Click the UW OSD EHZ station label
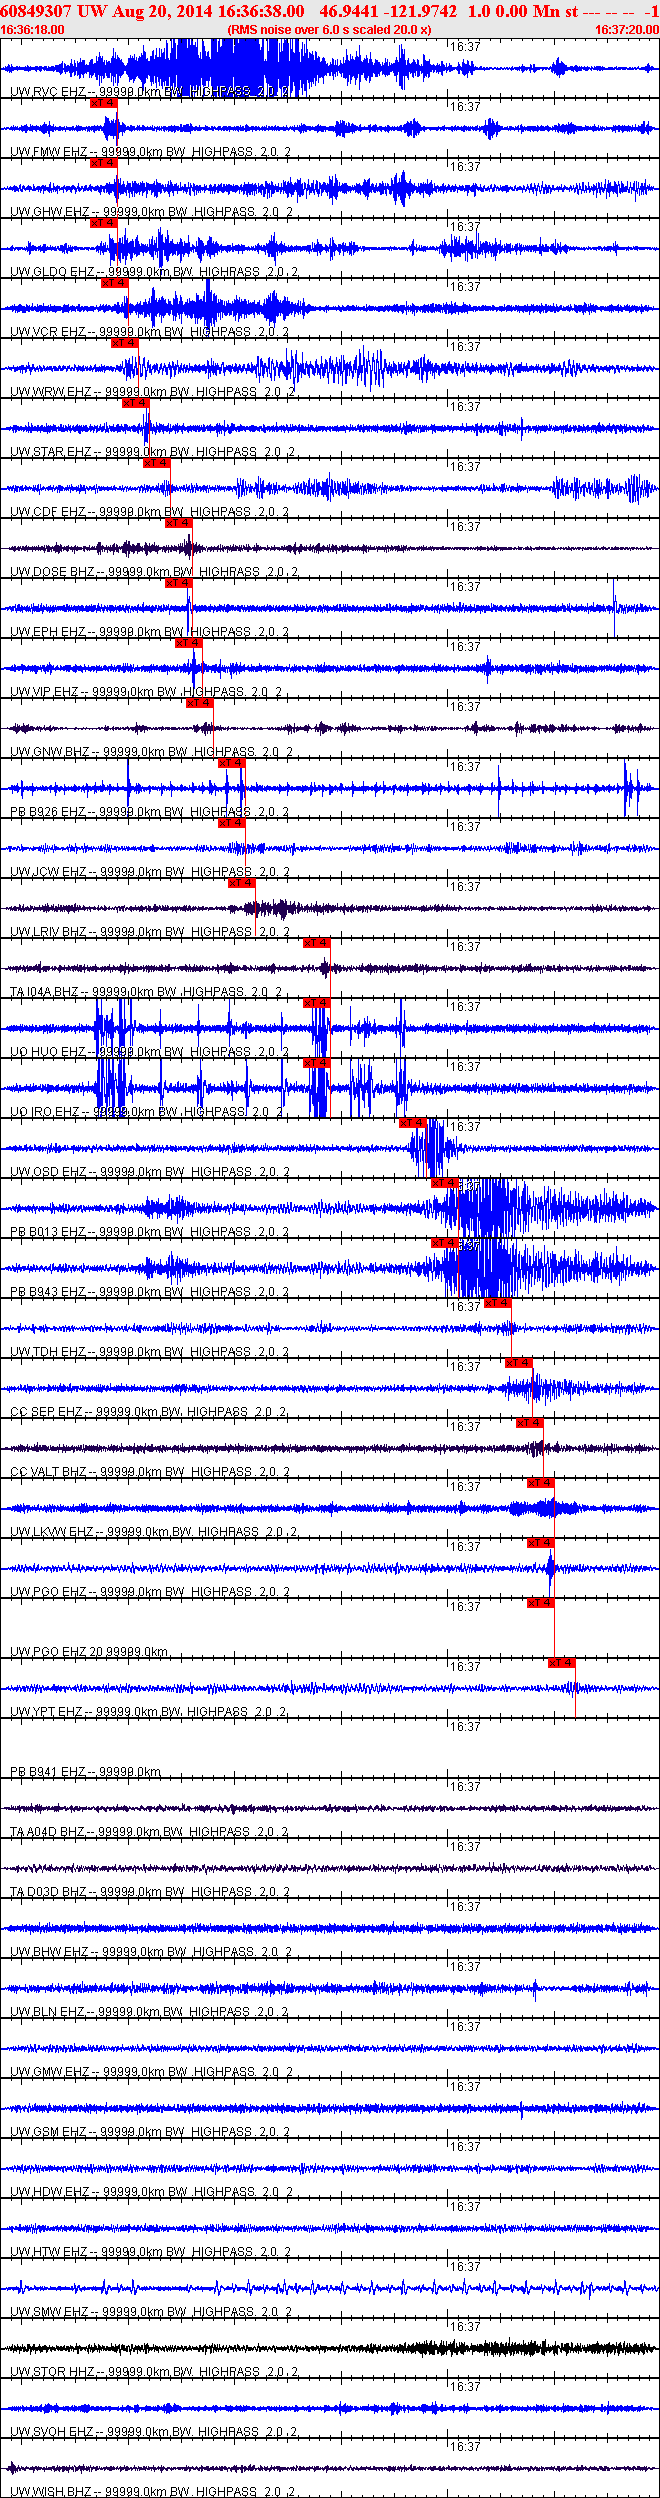 [x=150, y=1172]
